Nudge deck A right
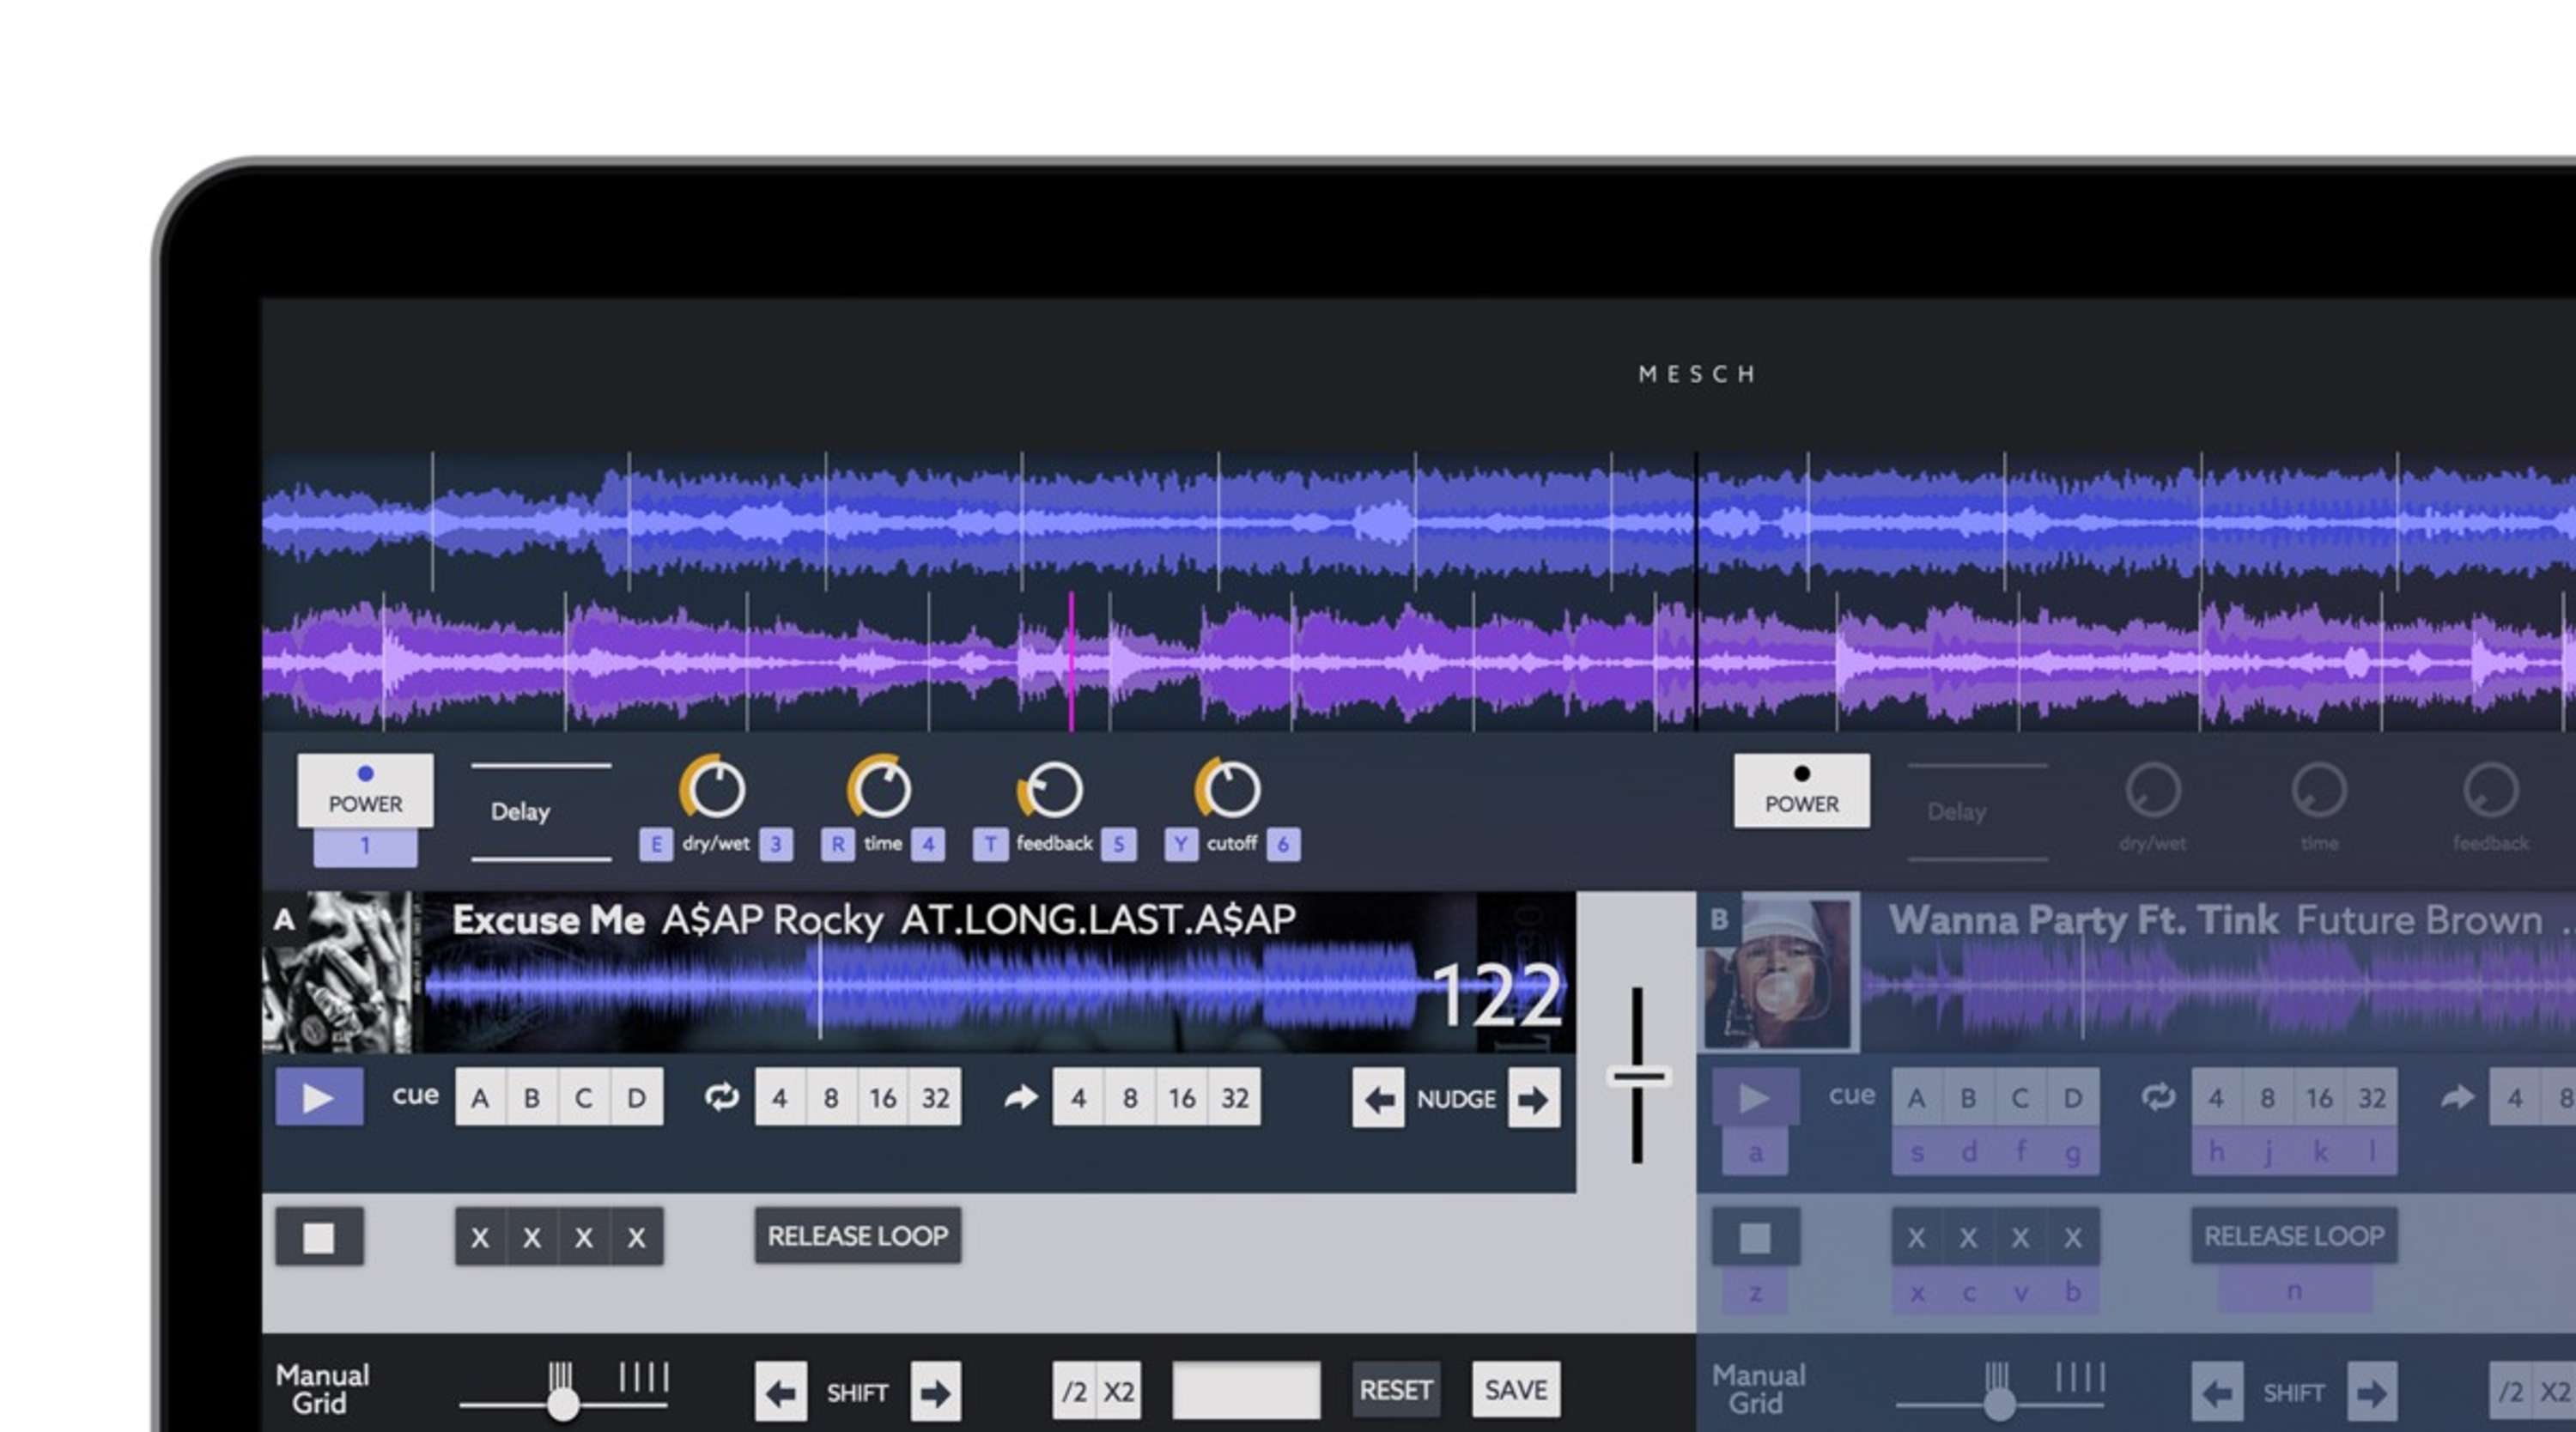2576x1432 pixels. point(1534,1099)
